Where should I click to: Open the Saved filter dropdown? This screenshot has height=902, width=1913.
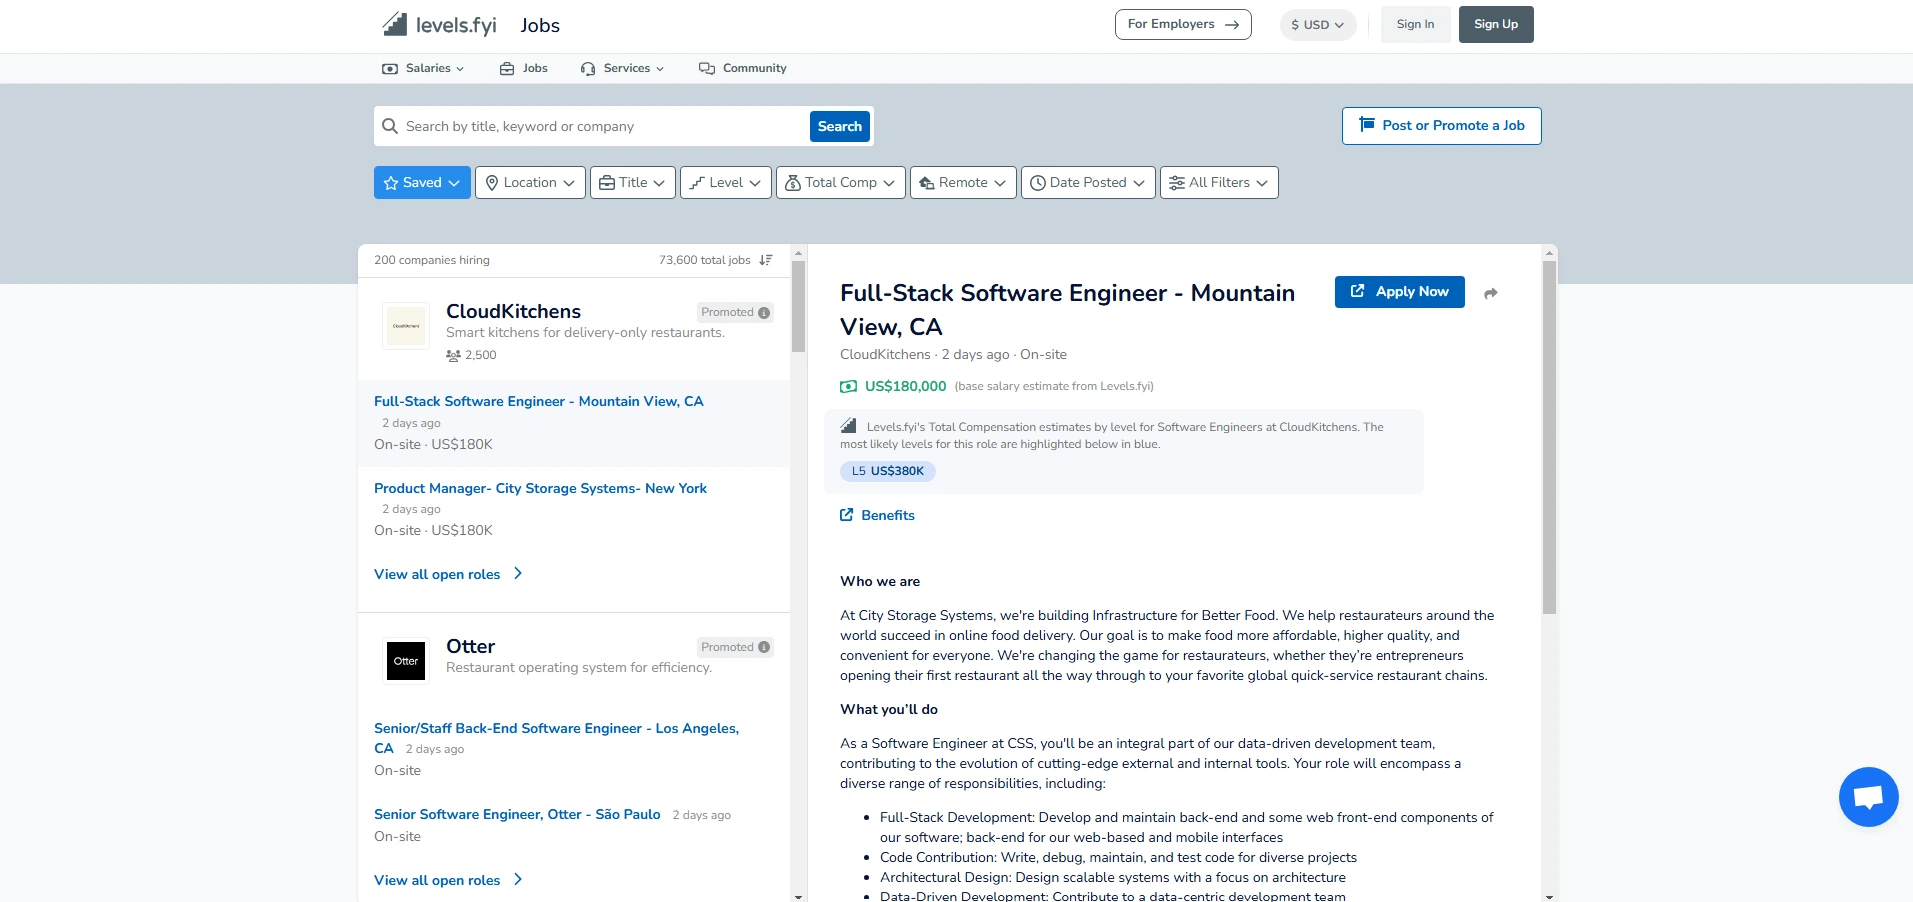pos(422,182)
